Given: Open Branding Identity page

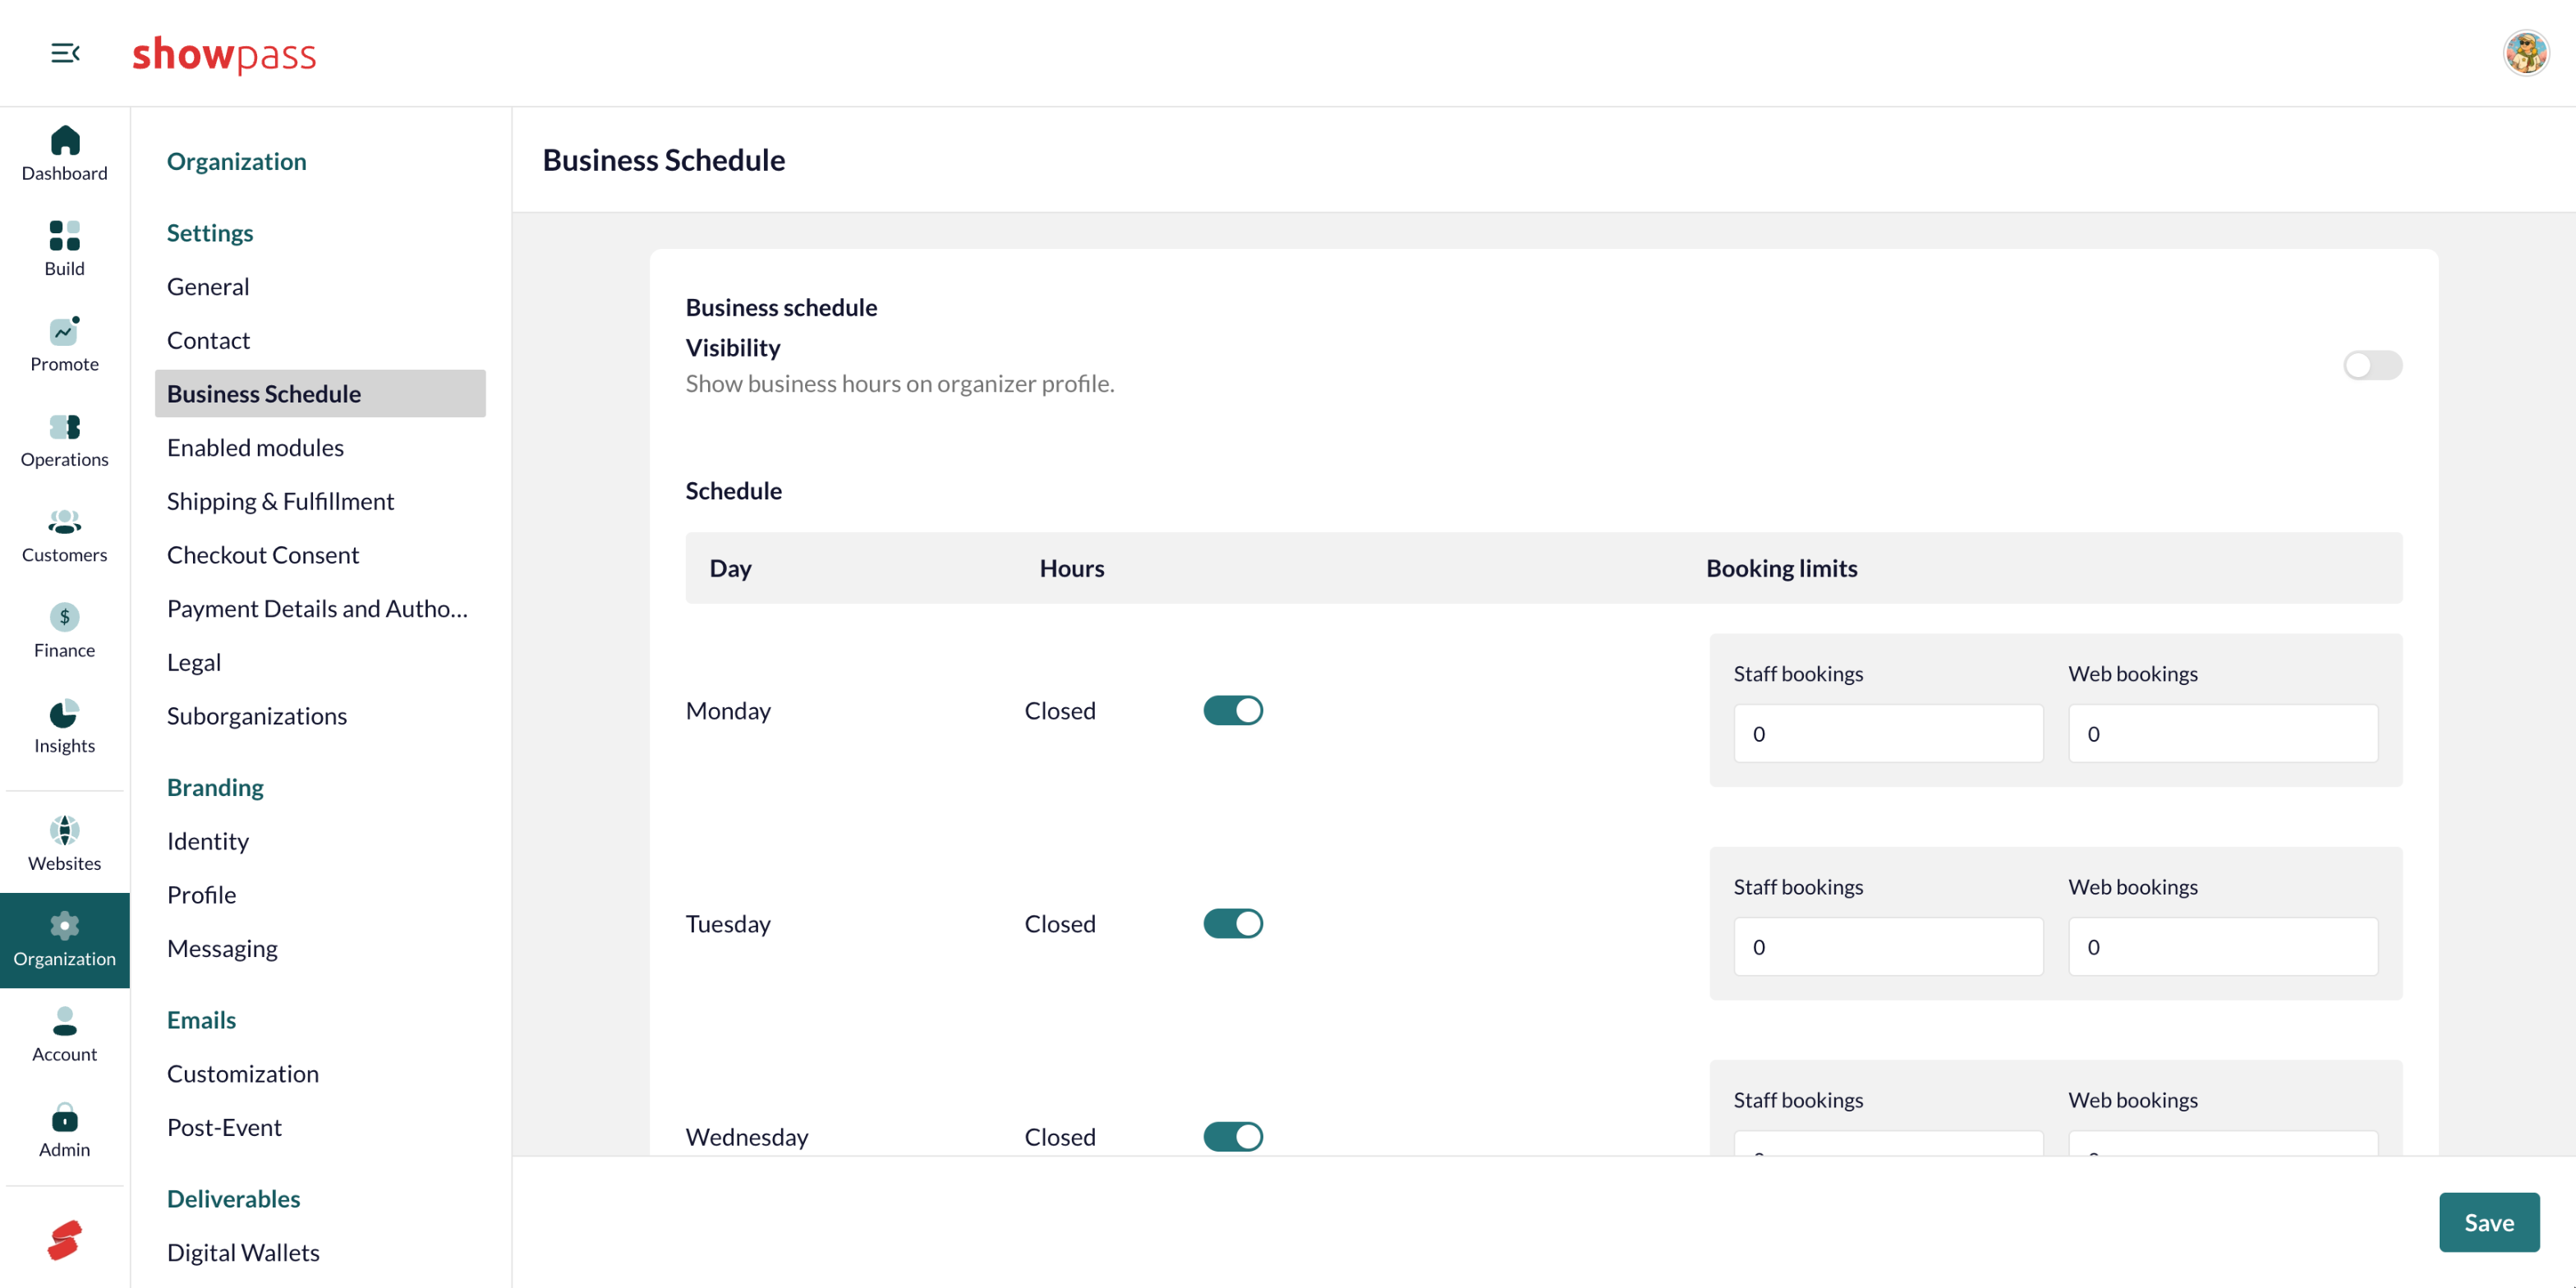Looking at the screenshot, I should [x=320, y=841].
